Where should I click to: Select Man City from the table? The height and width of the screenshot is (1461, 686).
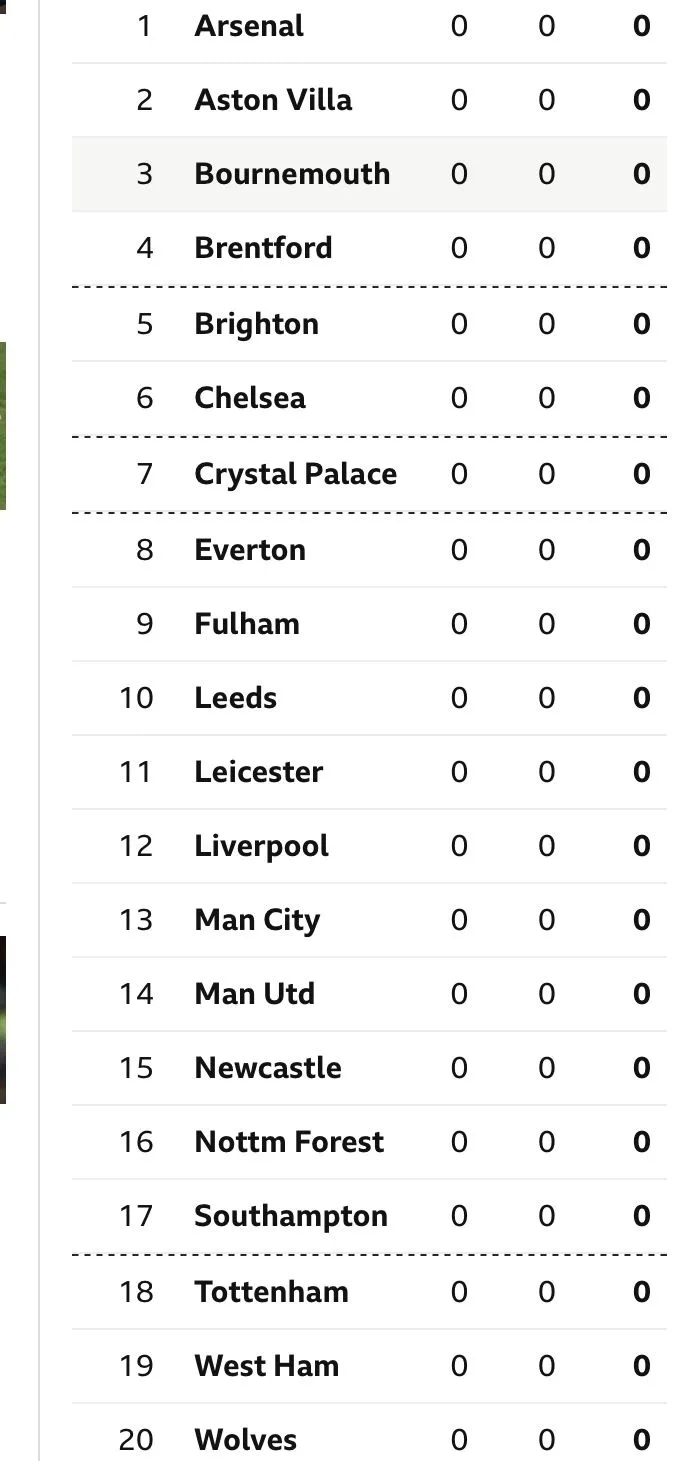tap(257, 920)
